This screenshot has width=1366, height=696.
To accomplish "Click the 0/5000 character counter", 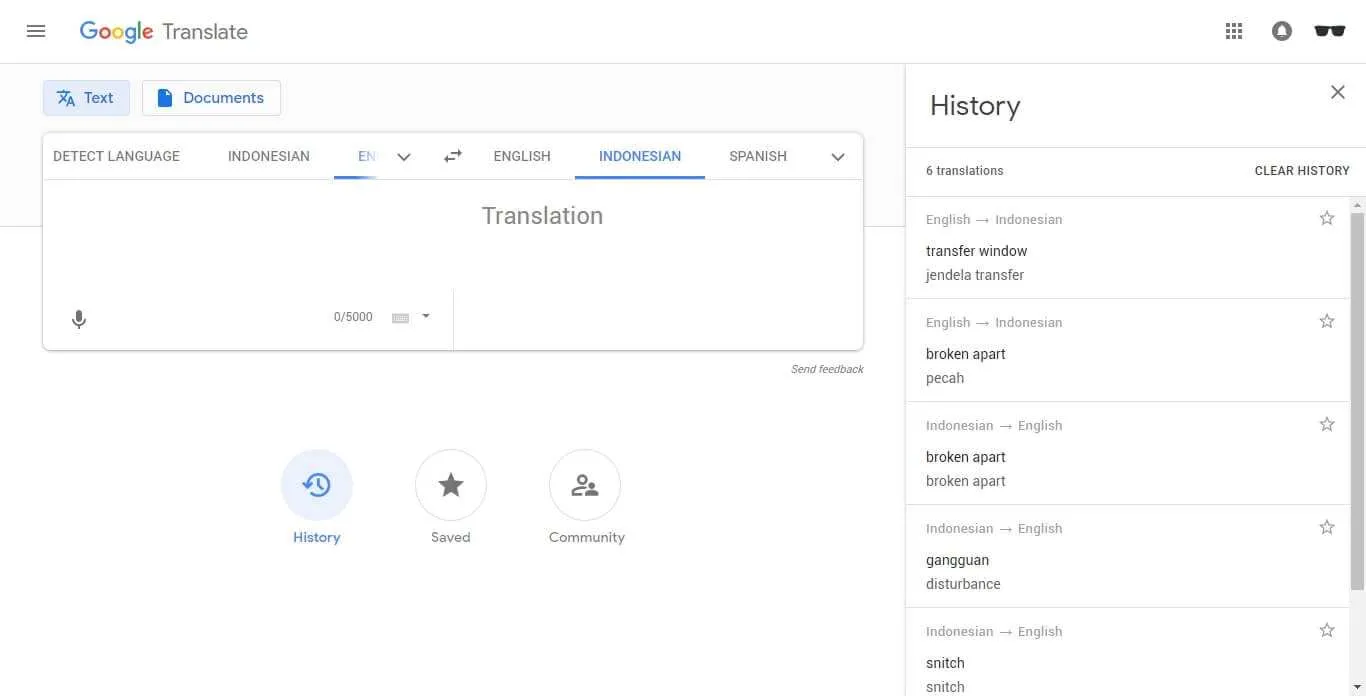I will (353, 317).
